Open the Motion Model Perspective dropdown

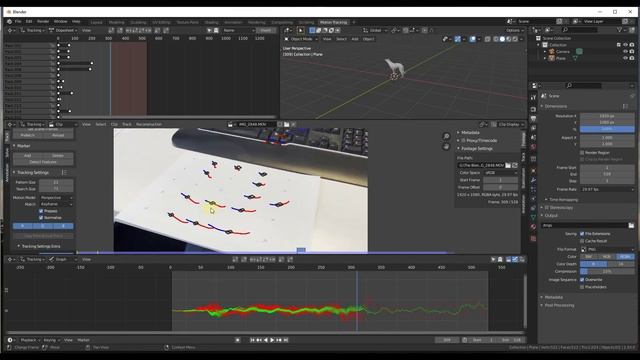pos(56,198)
